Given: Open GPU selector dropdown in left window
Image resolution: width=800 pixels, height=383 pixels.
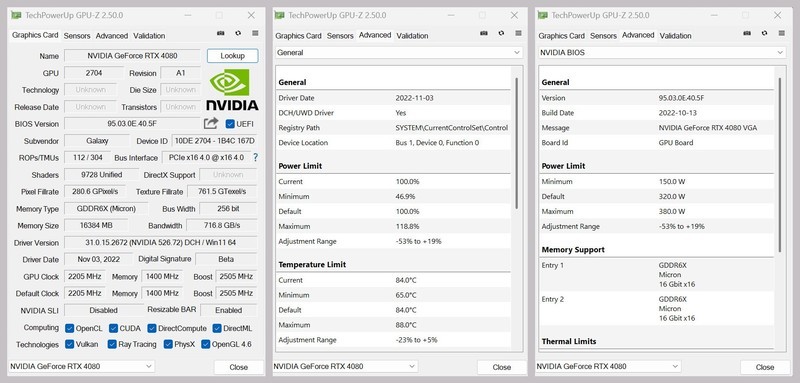Looking at the screenshot, I should coord(81,366).
